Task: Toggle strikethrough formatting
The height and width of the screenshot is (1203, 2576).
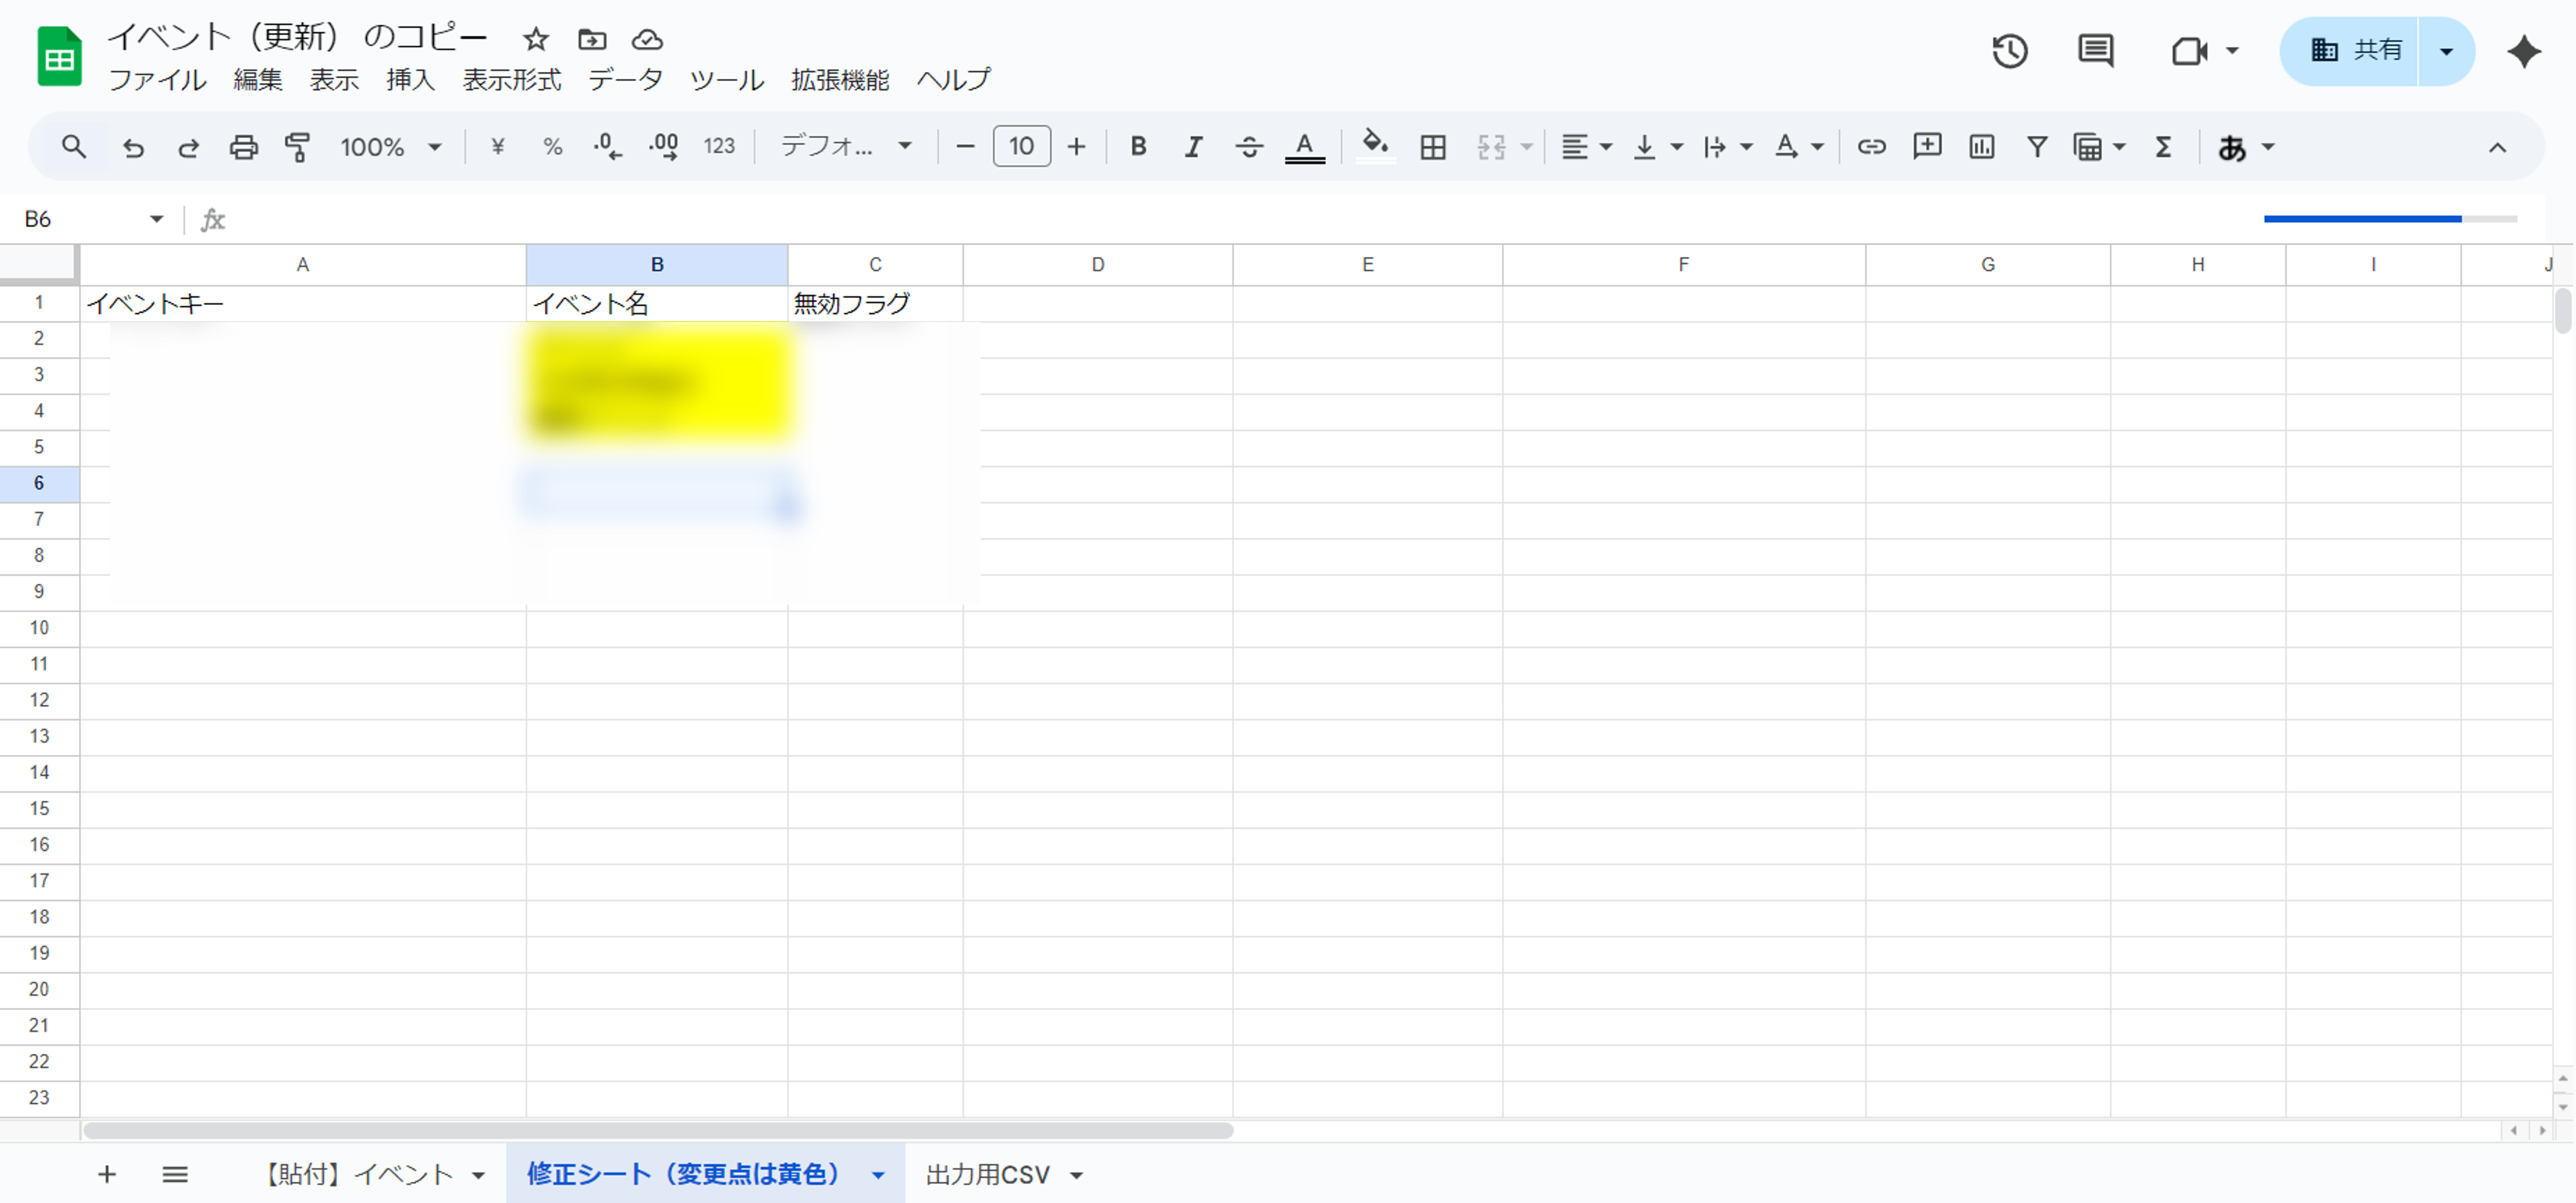Action: click(x=1248, y=147)
